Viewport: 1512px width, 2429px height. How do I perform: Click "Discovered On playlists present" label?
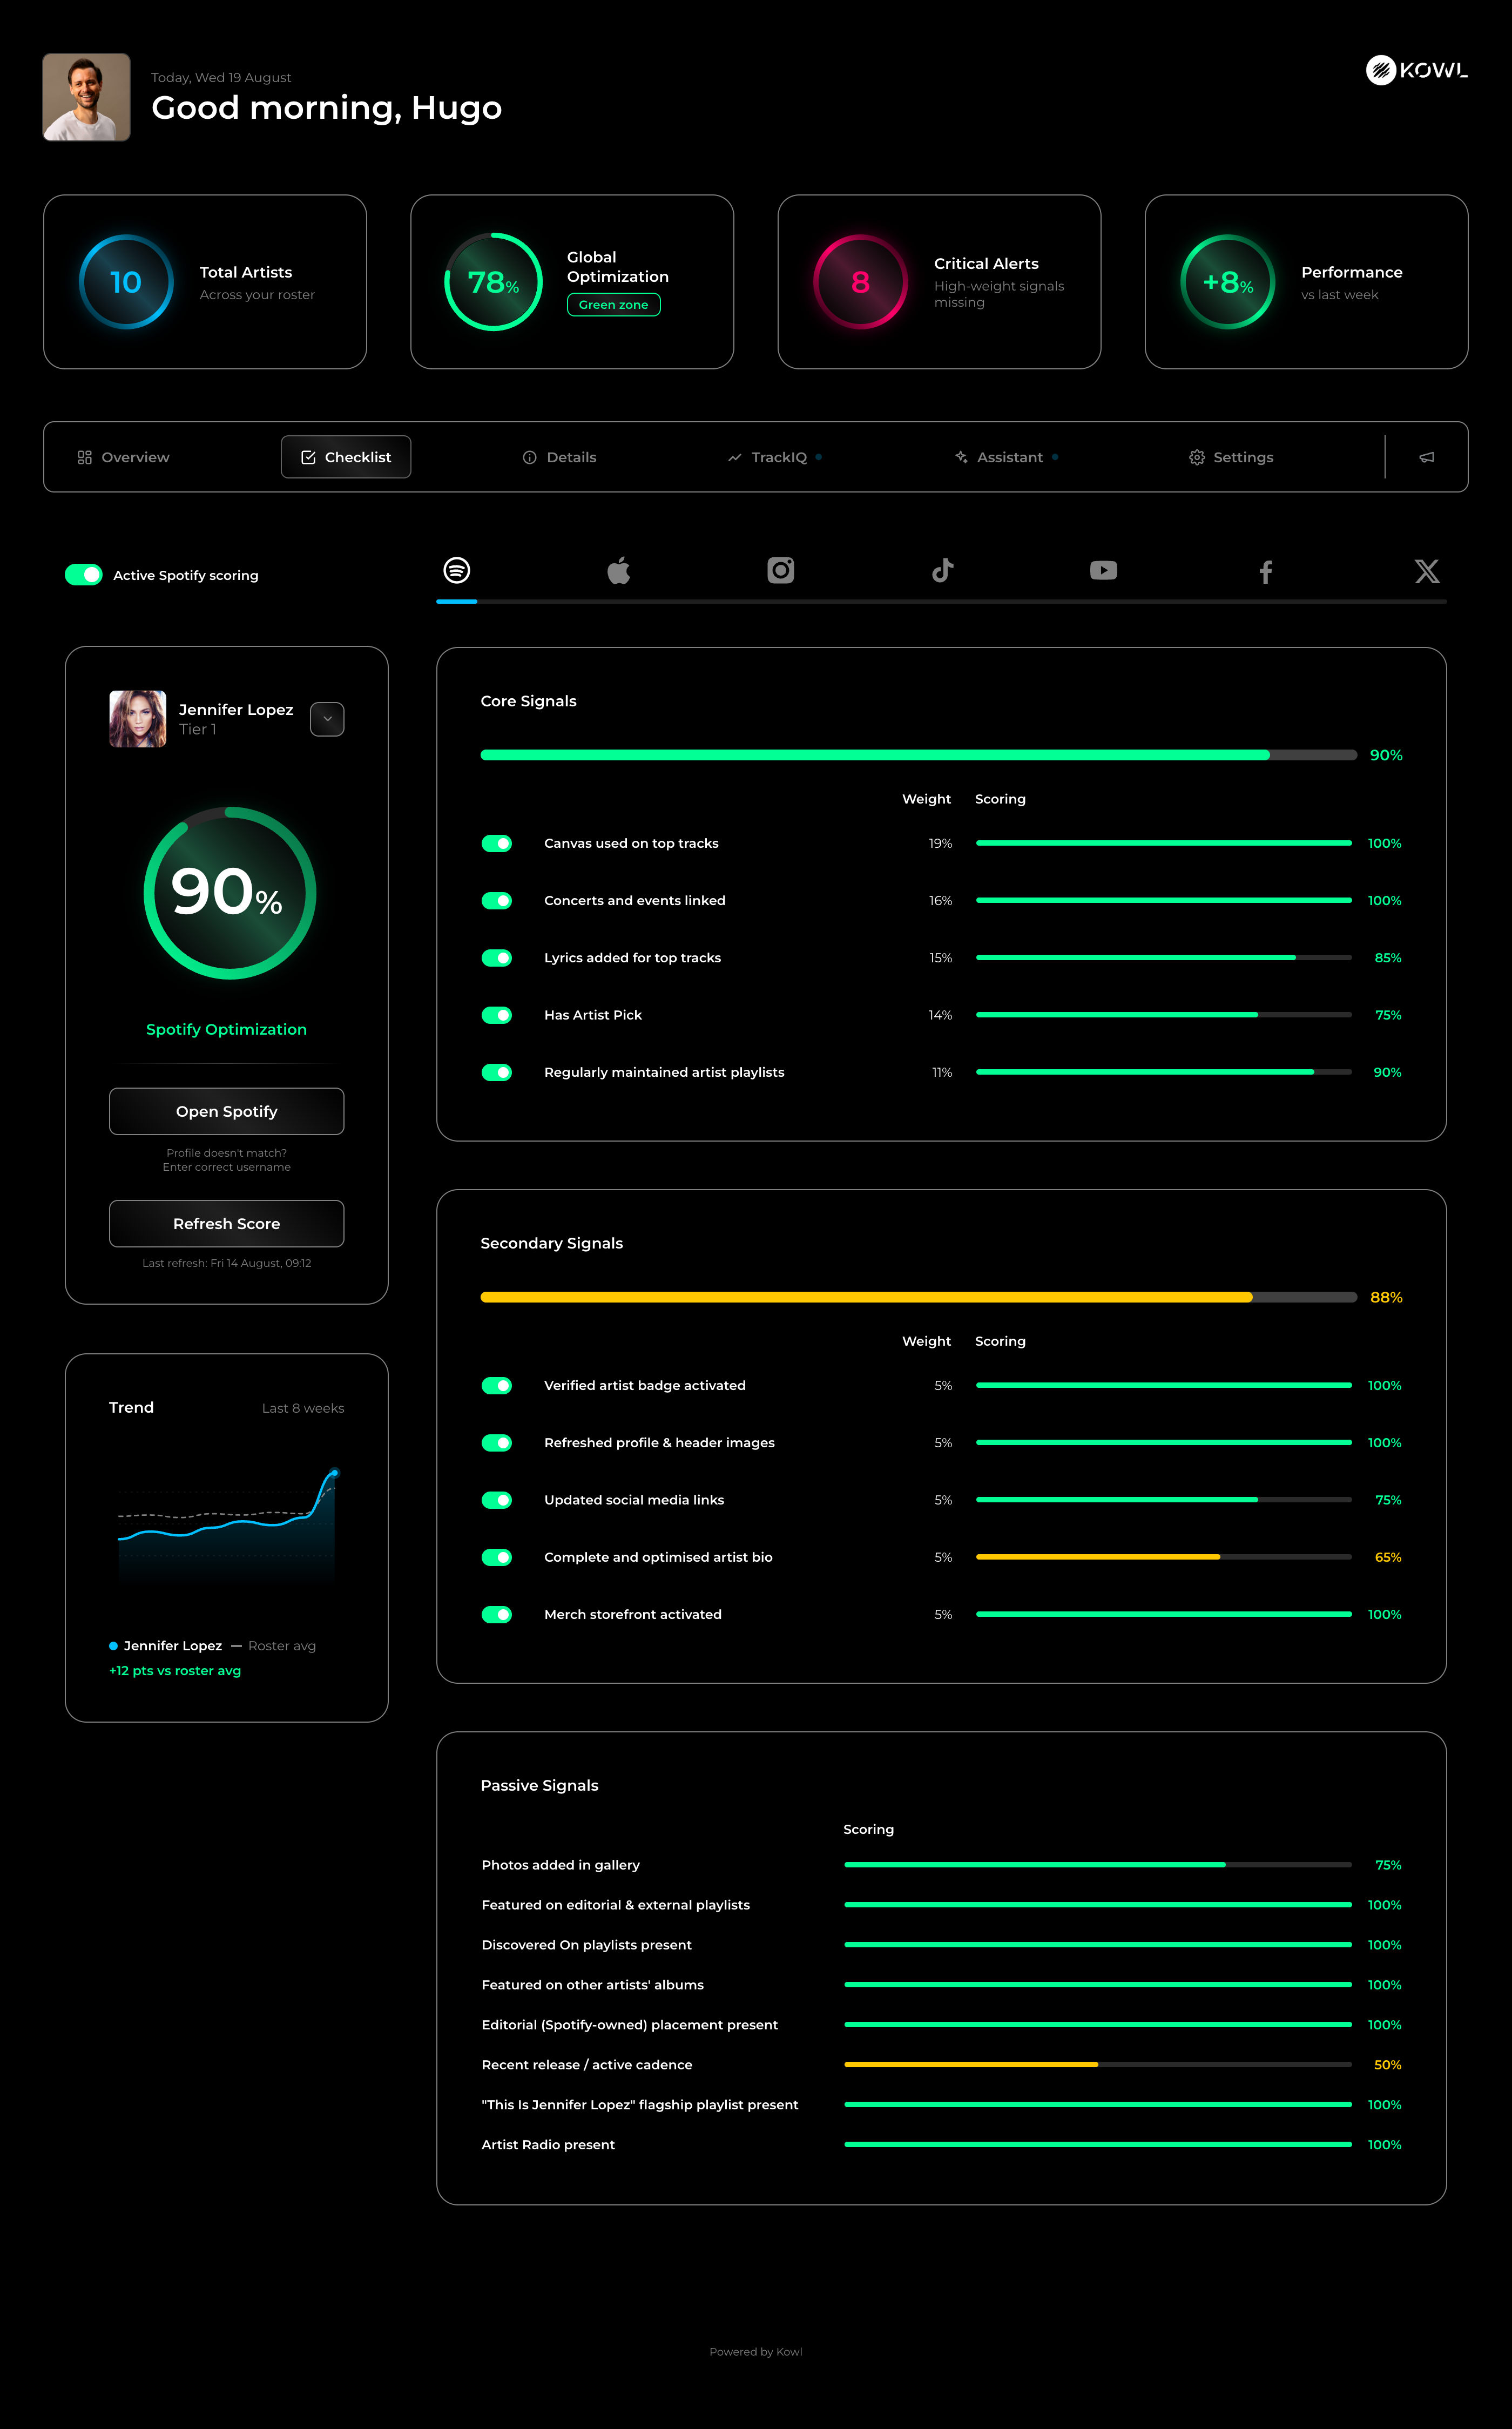pyautogui.click(x=587, y=1945)
